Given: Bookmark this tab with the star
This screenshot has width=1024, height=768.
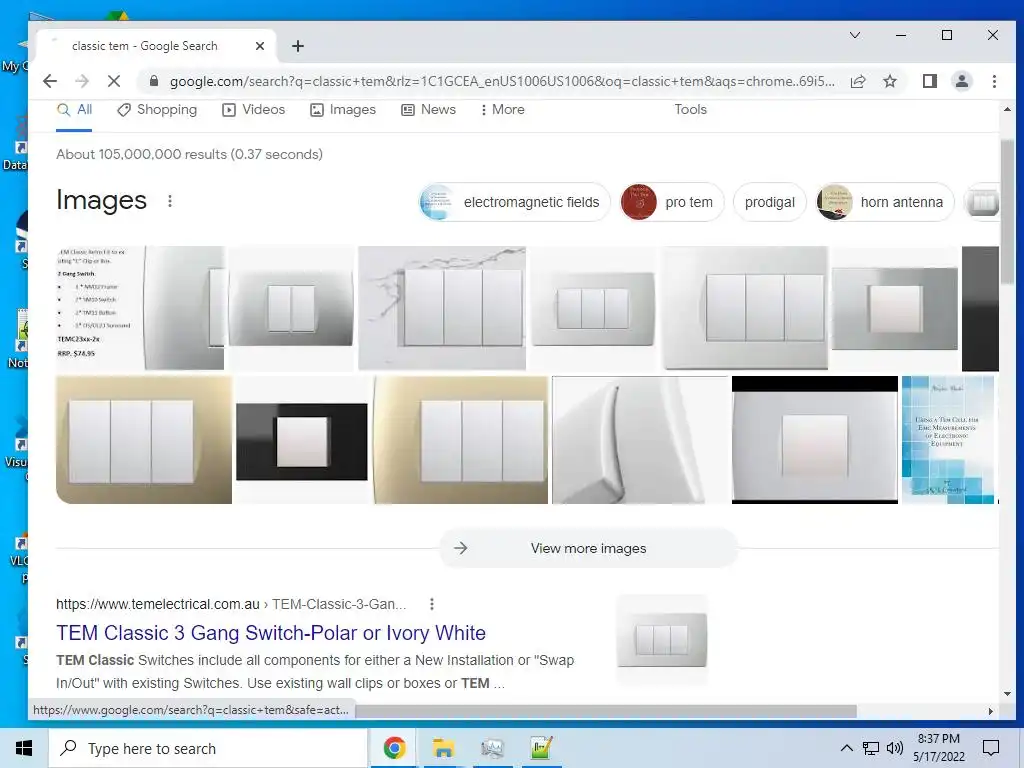Looking at the screenshot, I should (x=889, y=81).
